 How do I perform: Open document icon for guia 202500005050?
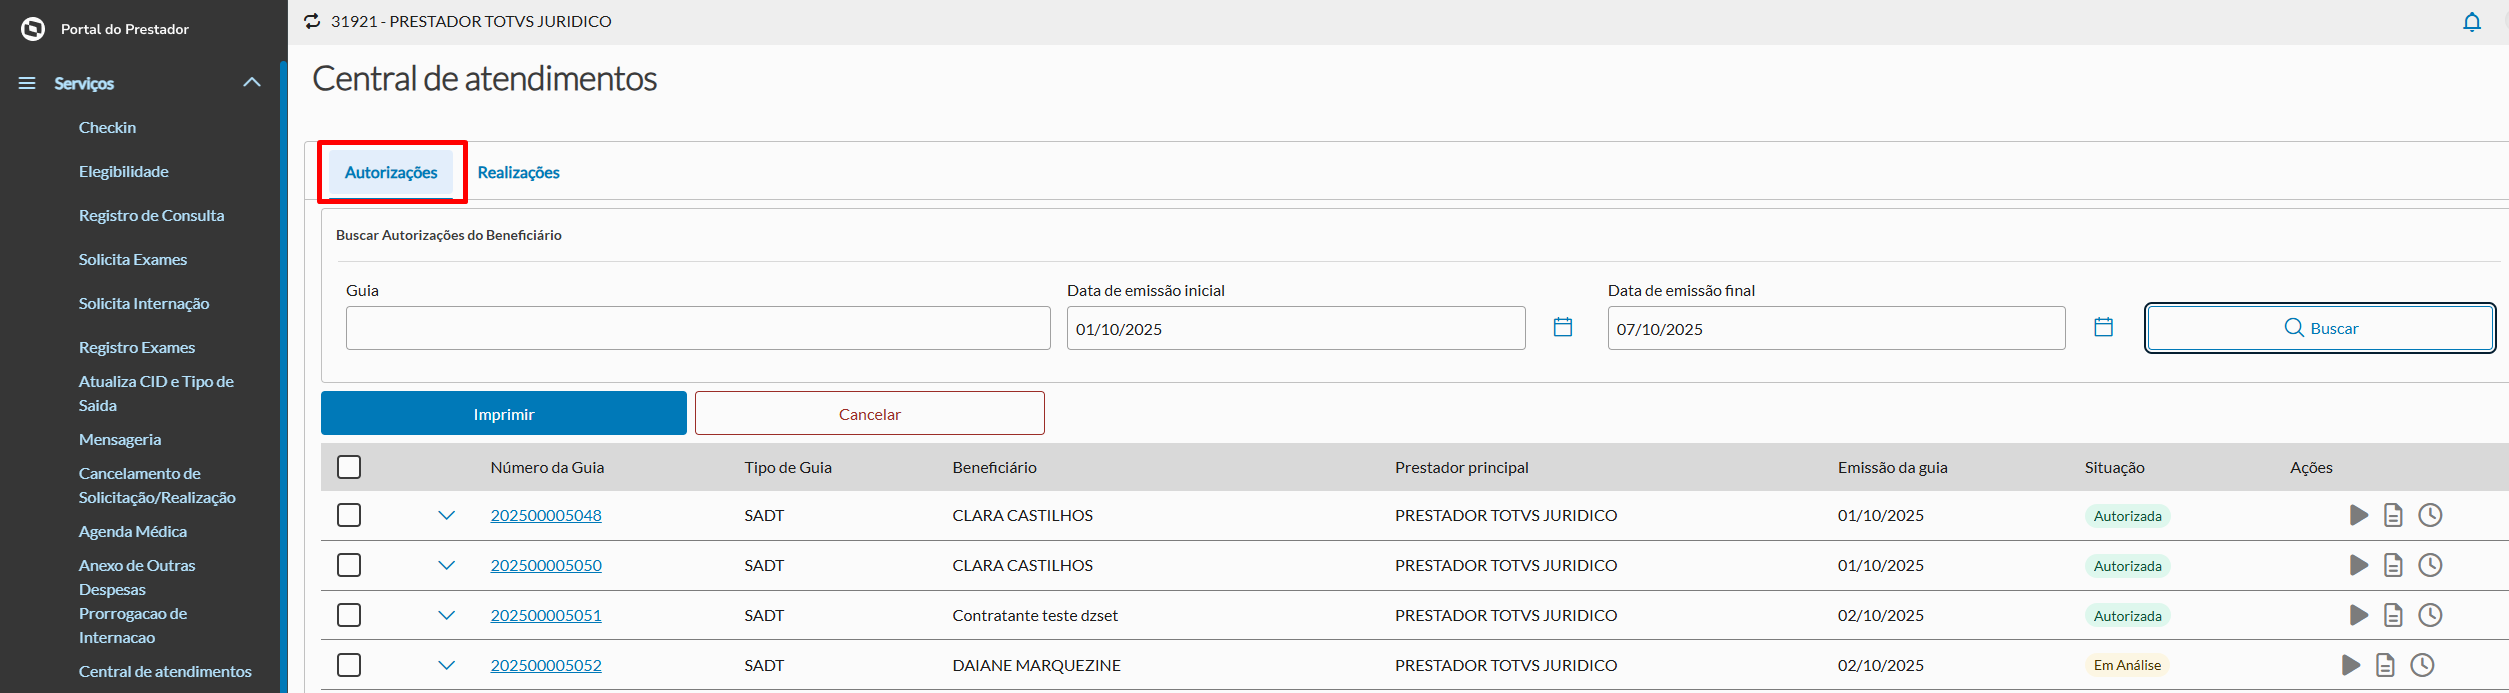pyautogui.click(x=2392, y=565)
